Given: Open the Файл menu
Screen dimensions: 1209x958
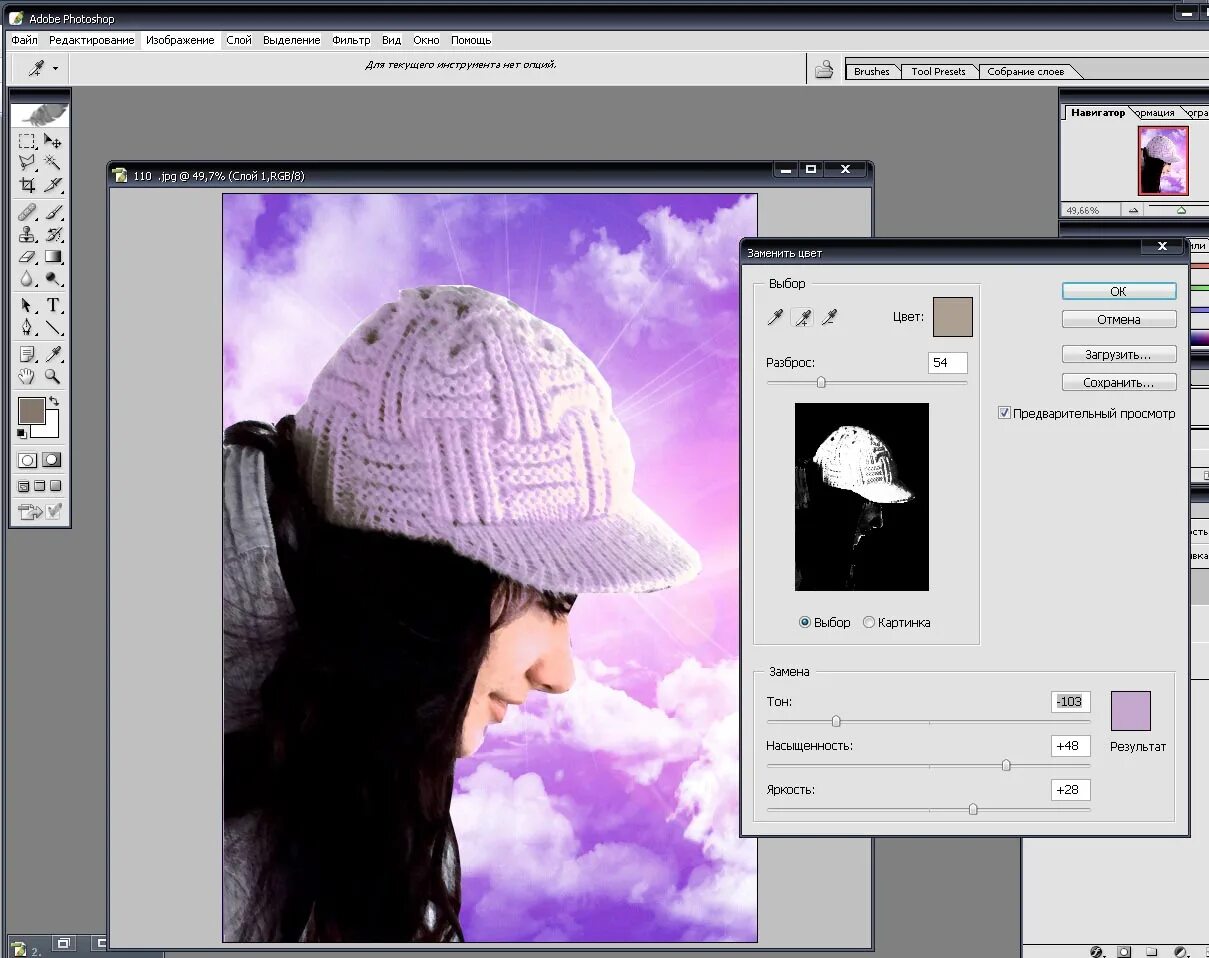Looking at the screenshot, I should (24, 40).
